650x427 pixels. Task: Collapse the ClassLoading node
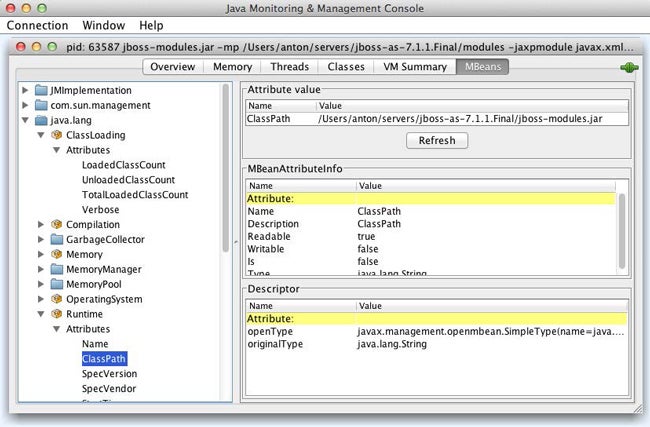click(x=41, y=135)
